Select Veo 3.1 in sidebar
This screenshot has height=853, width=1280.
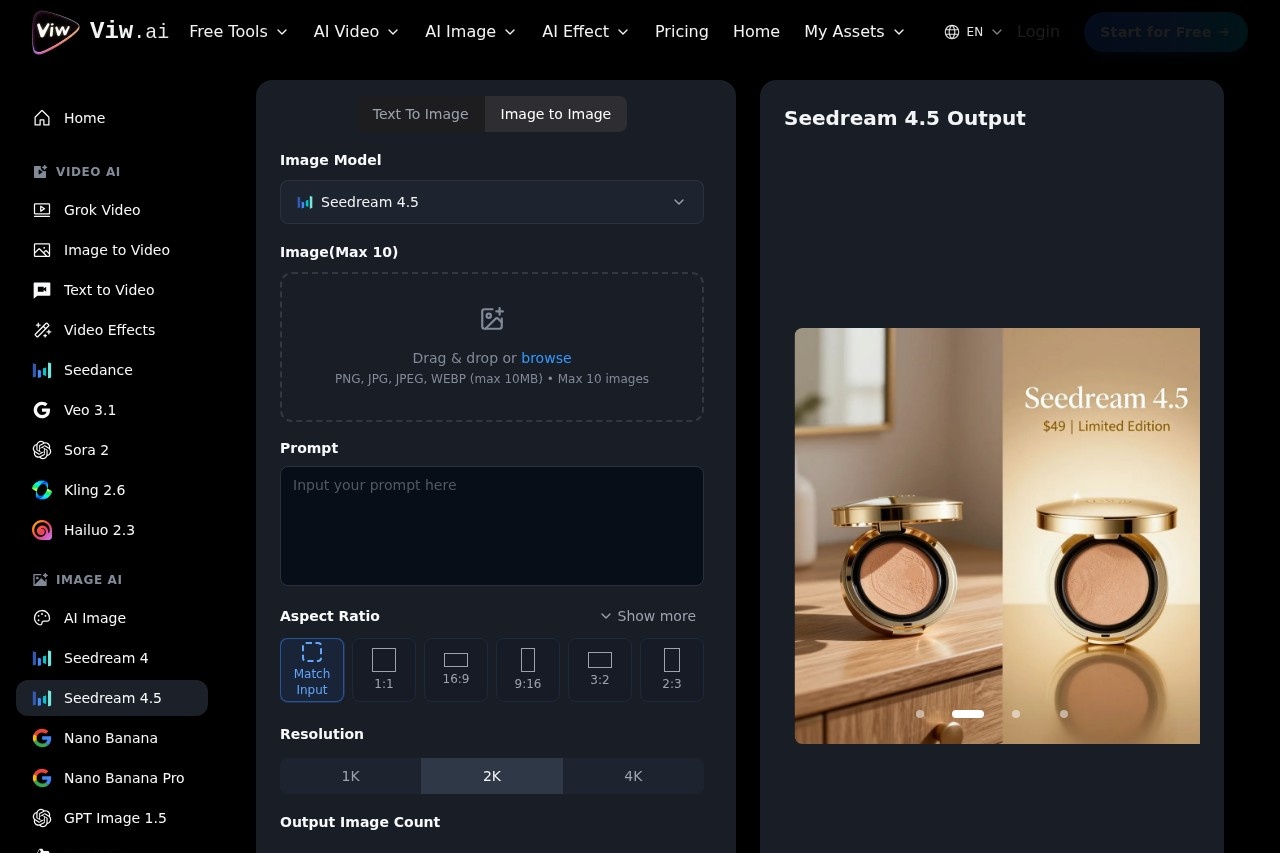(x=90, y=410)
